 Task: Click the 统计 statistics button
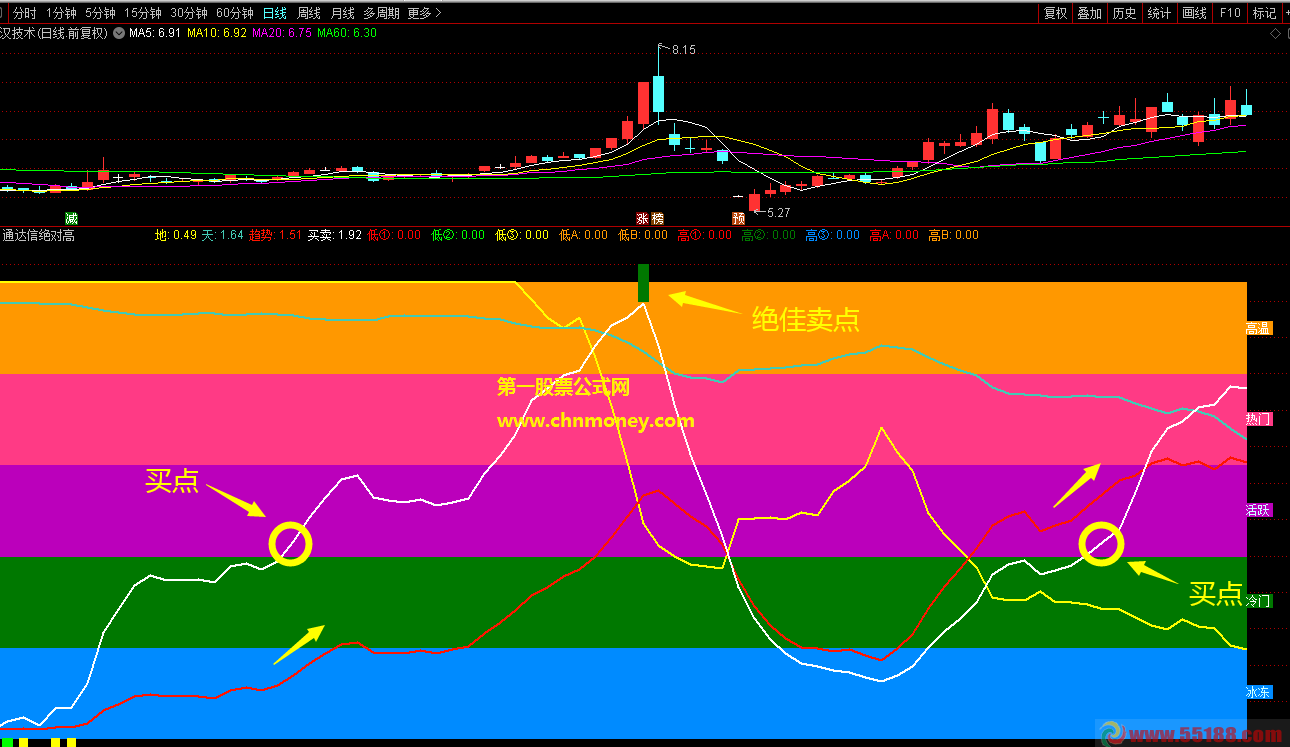point(1159,13)
